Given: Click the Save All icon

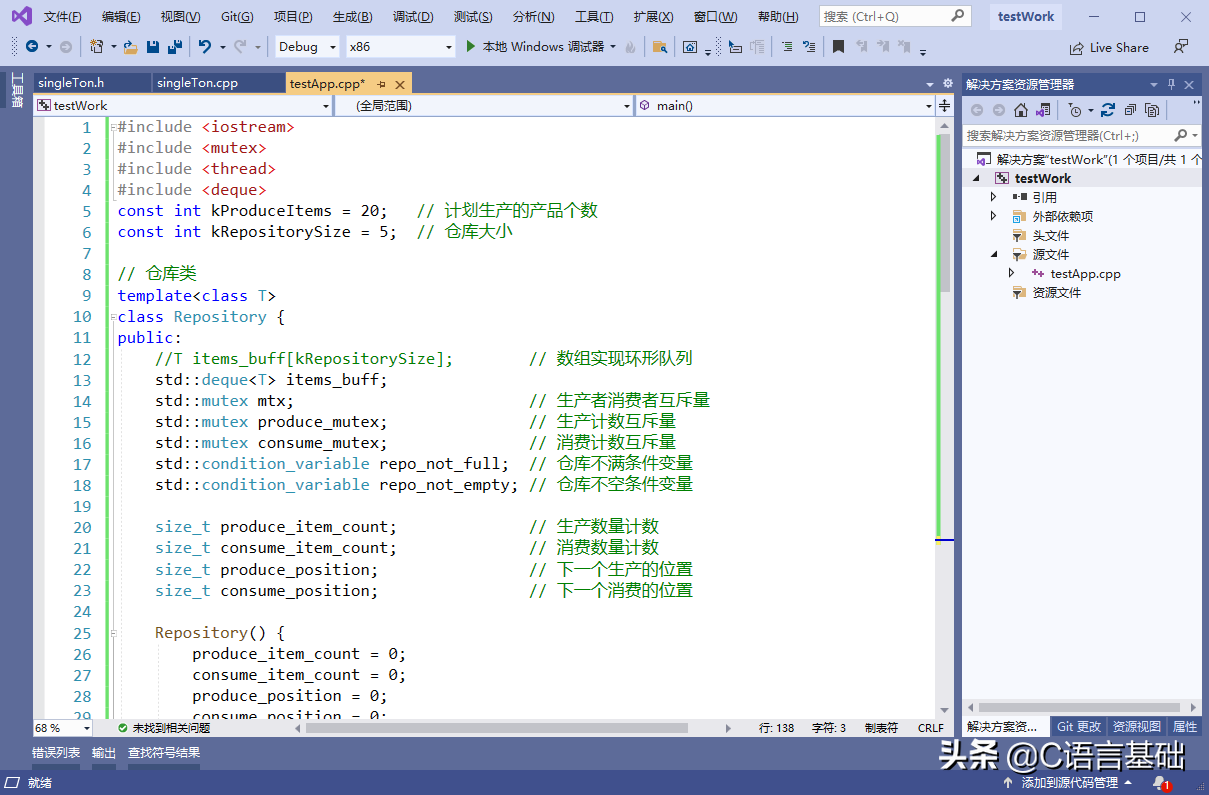Looking at the screenshot, I should tap(174, 47).
